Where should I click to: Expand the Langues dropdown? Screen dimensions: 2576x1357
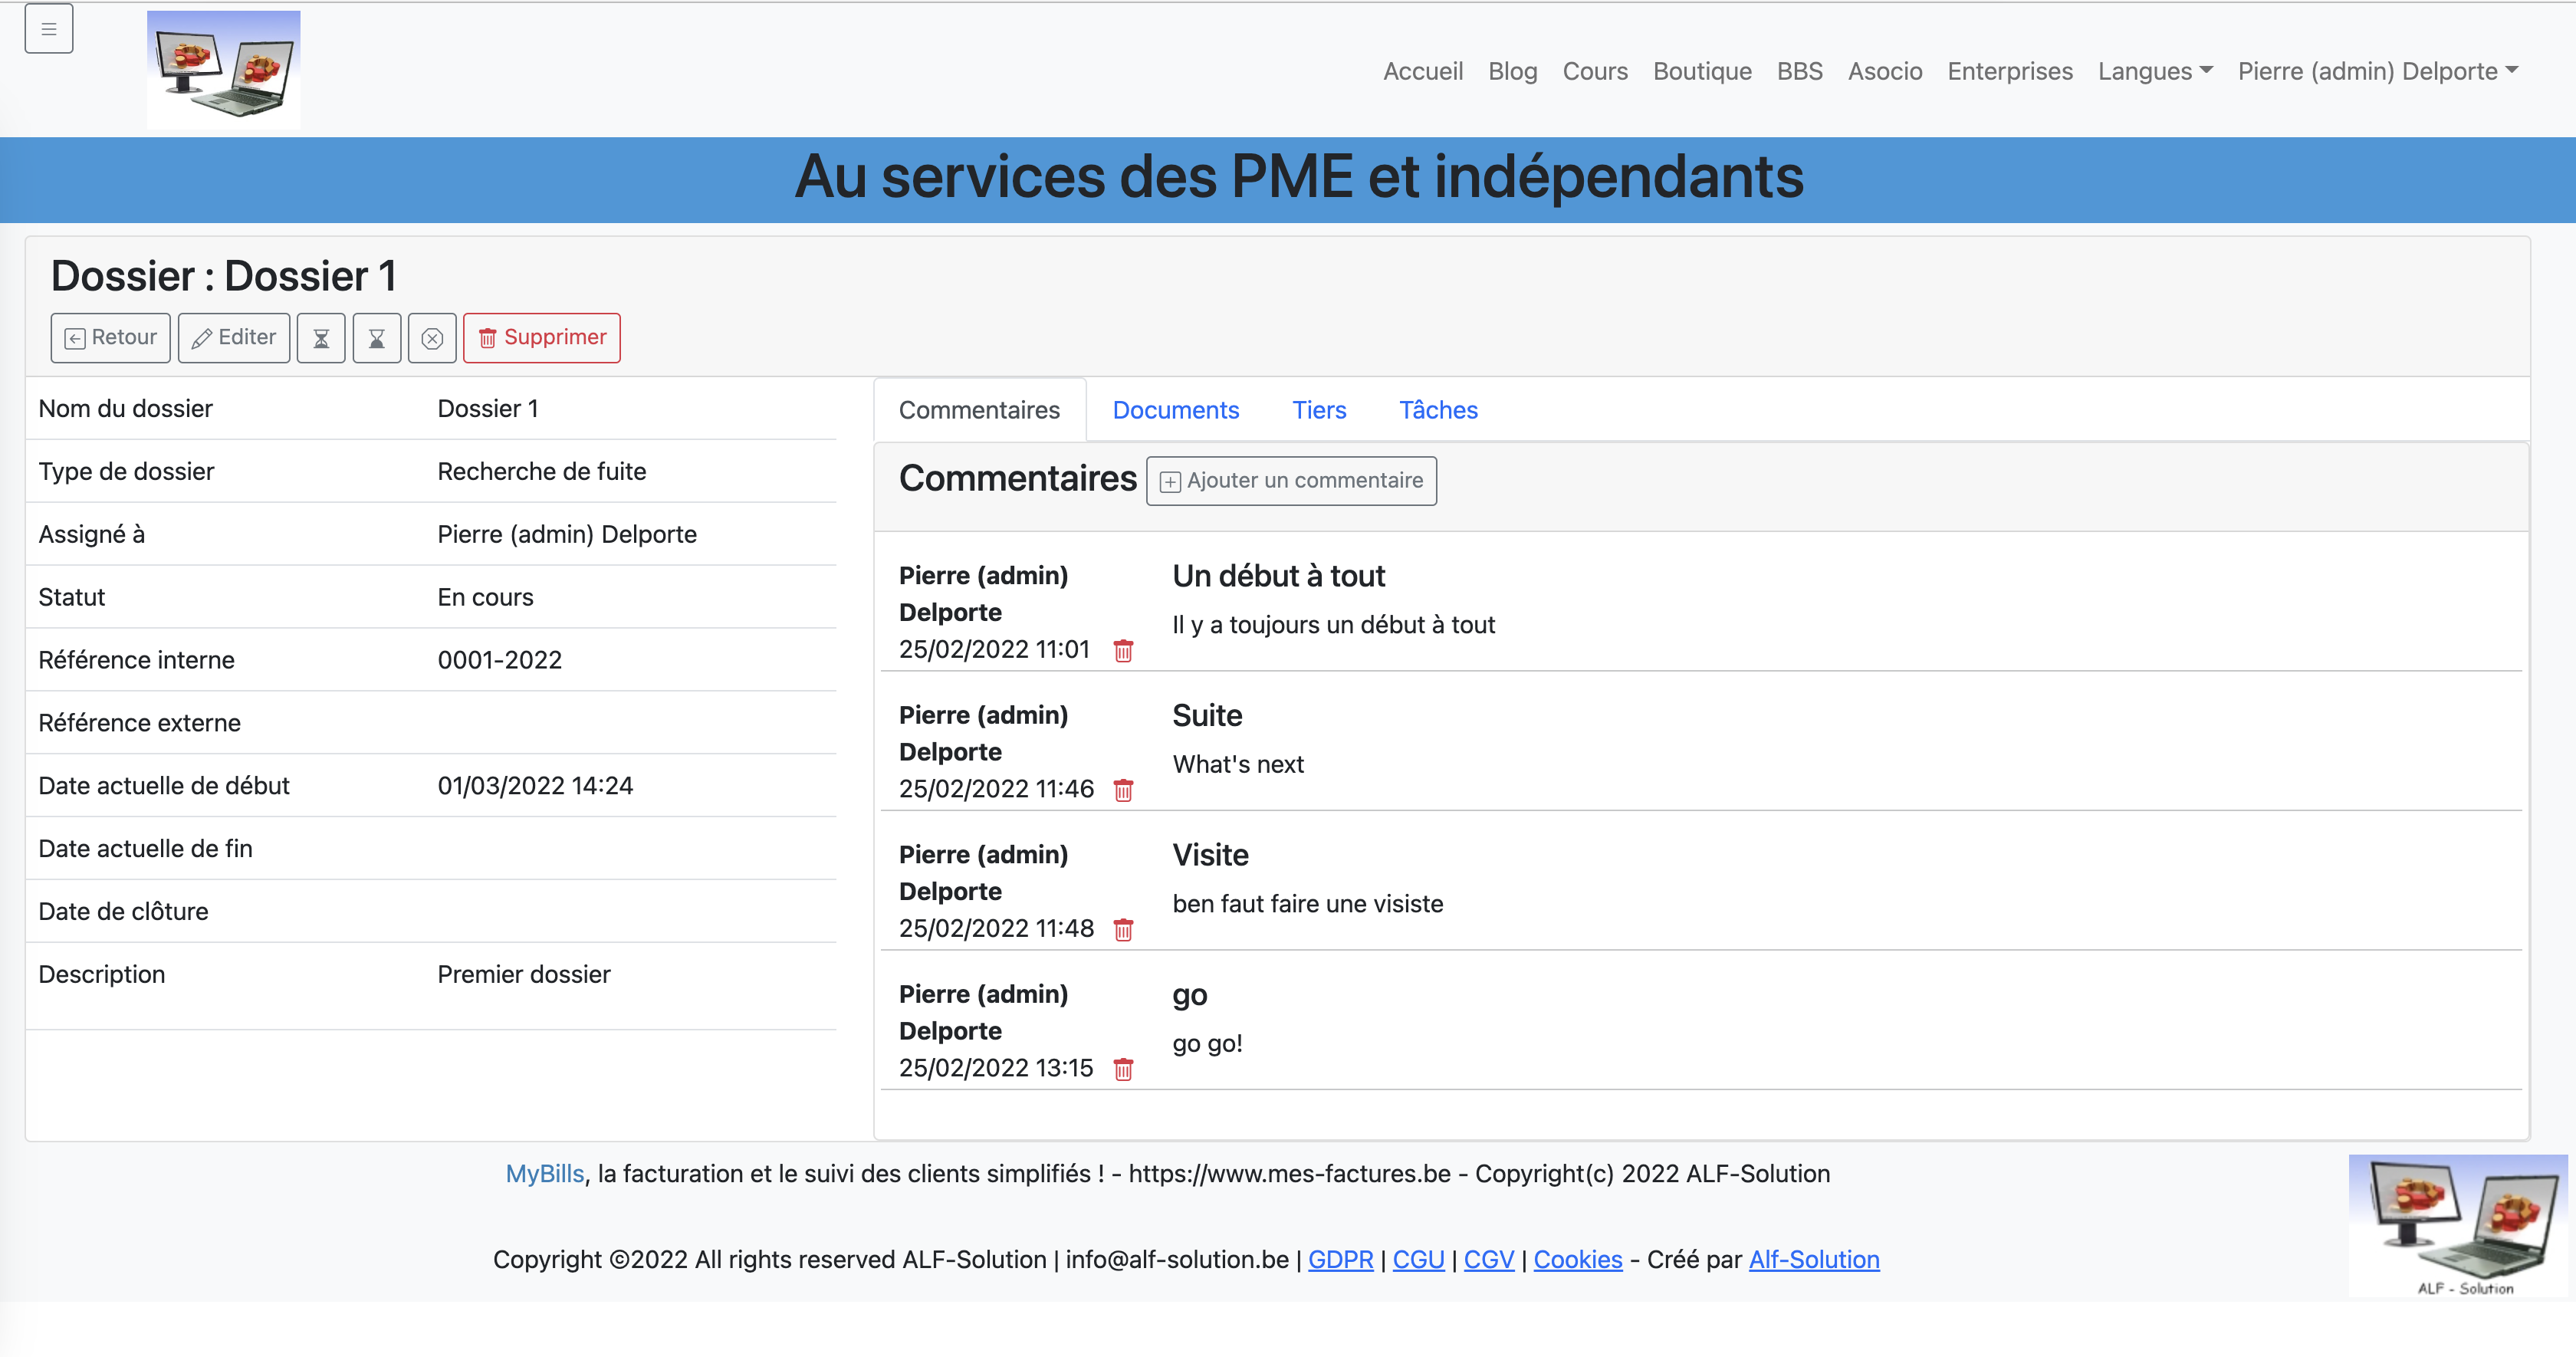(x=2155, y=71)
